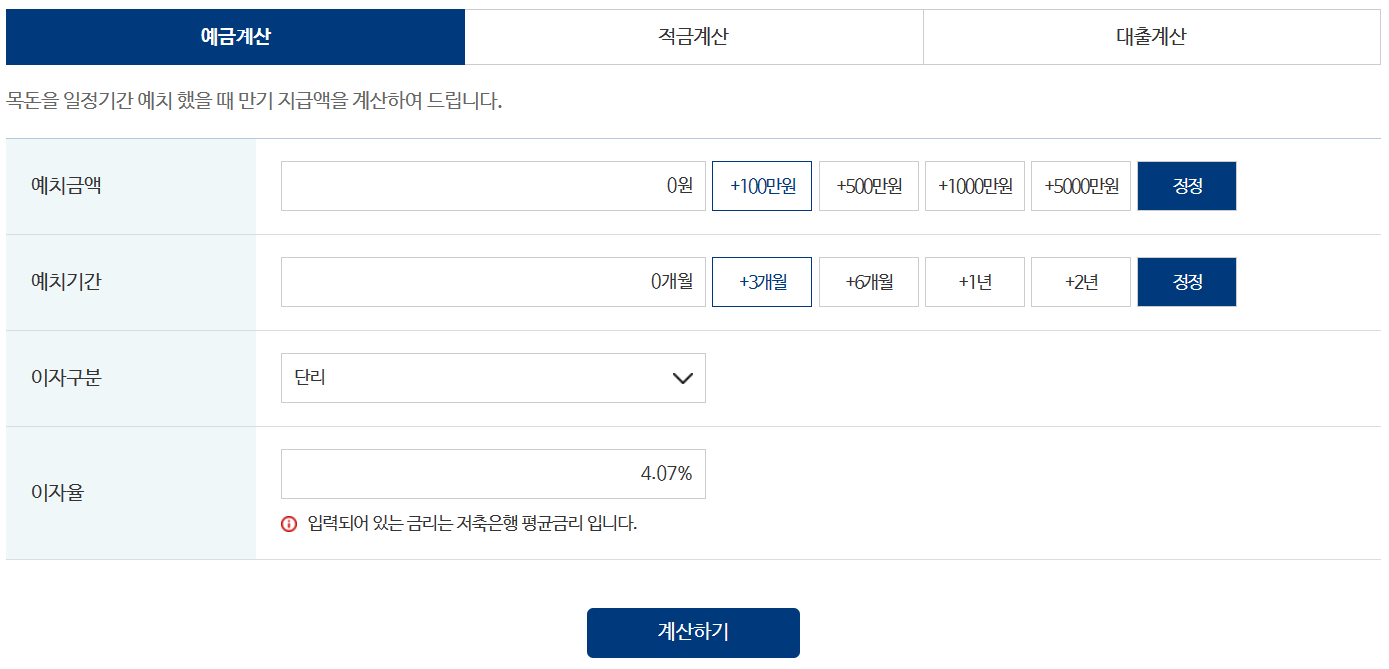
Task: Reset deposit amount with the 정정 button
Action: tap(1186, 185)
